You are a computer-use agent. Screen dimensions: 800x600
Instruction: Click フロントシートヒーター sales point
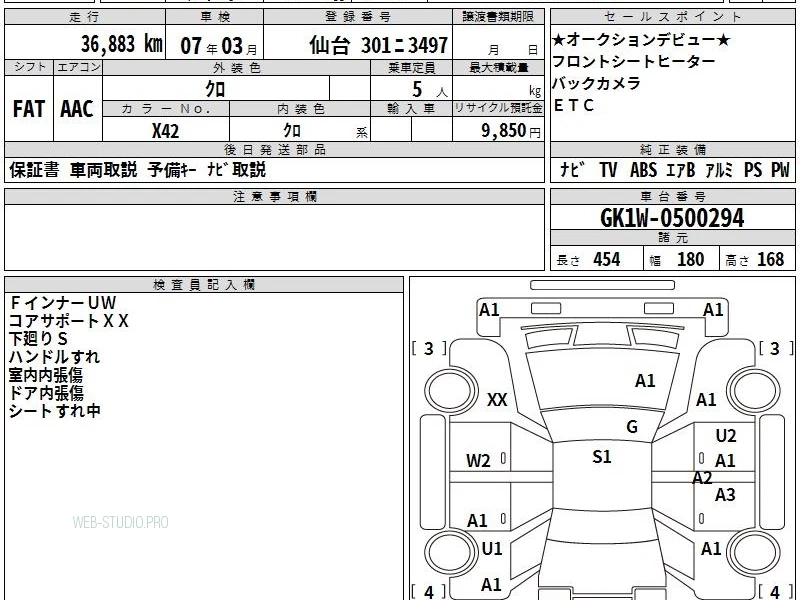634,61
